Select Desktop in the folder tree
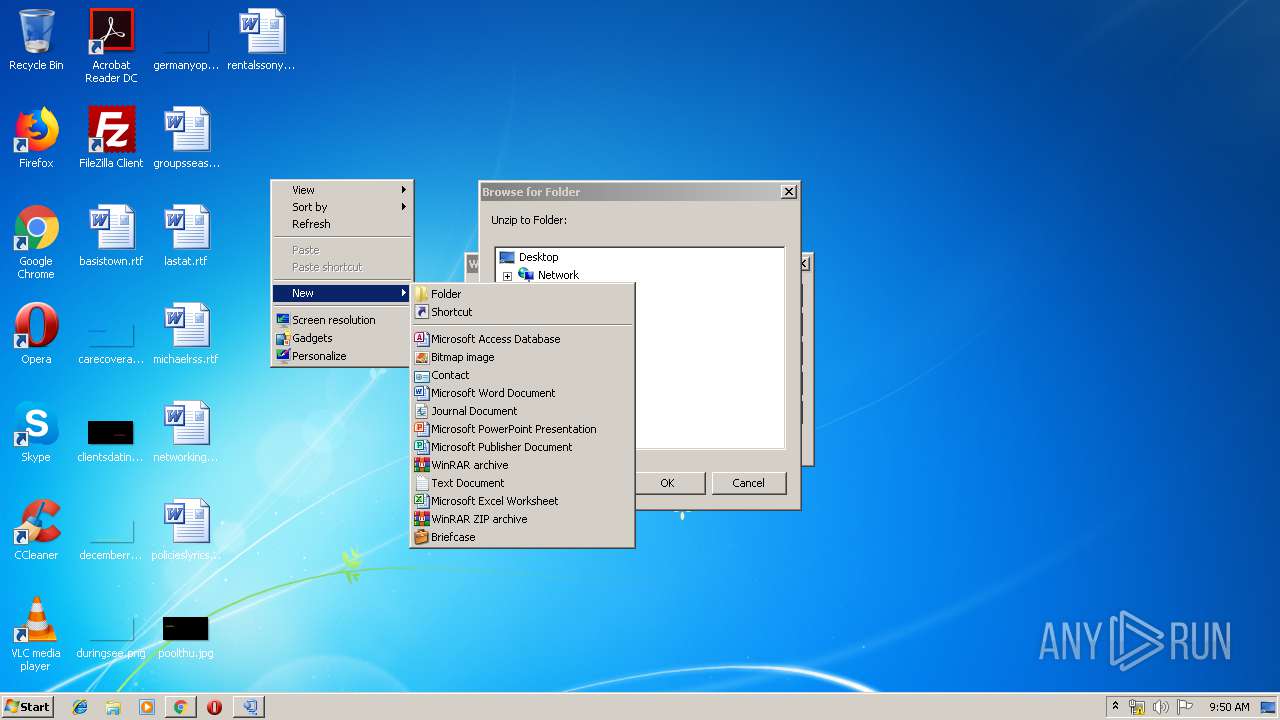This screenshot has width=1280, height=720. pos(538,257)
